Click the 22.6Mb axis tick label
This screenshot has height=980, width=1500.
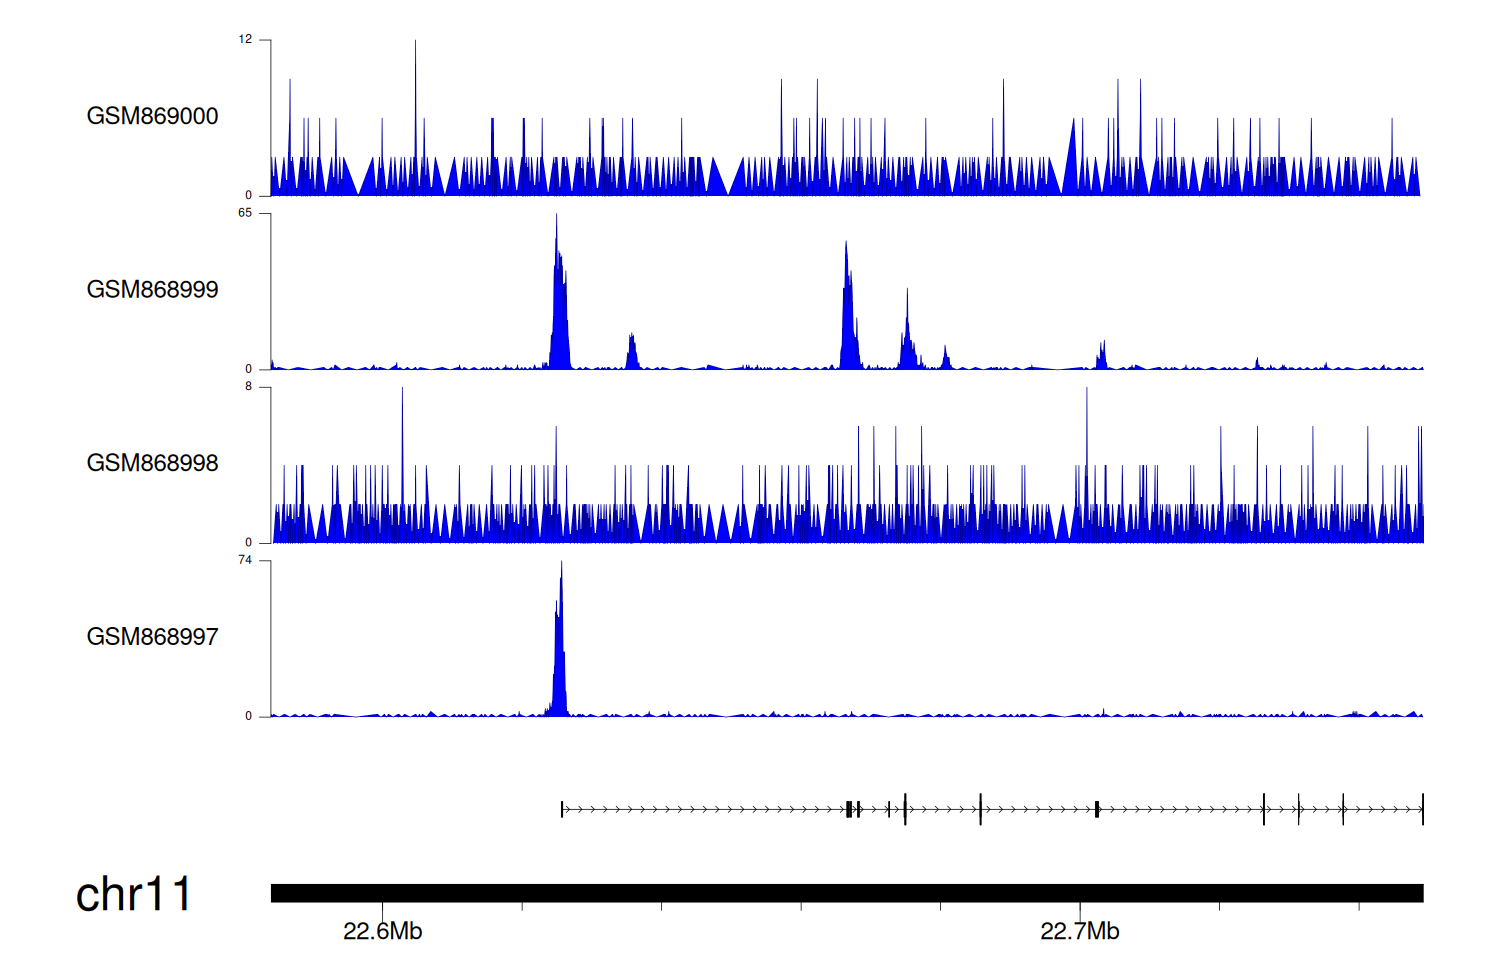tap(382, 932)
